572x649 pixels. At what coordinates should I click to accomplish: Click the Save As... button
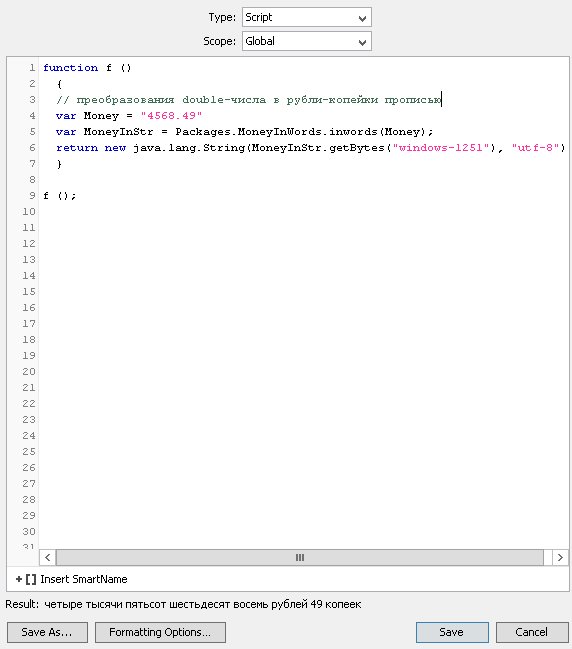(x=47, y=632)
